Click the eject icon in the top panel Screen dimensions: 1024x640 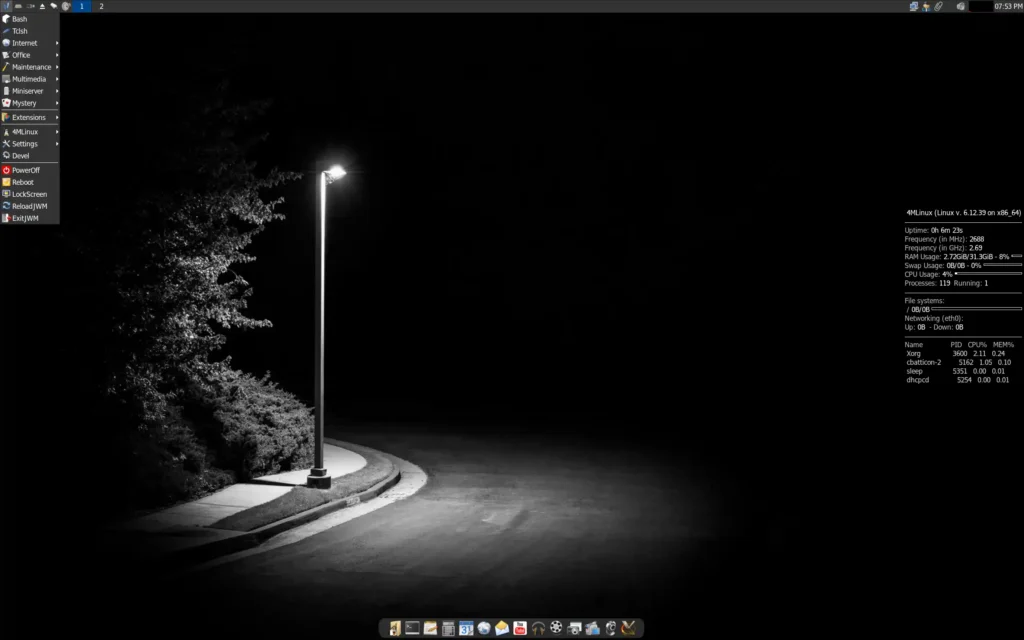click(44, 6)
